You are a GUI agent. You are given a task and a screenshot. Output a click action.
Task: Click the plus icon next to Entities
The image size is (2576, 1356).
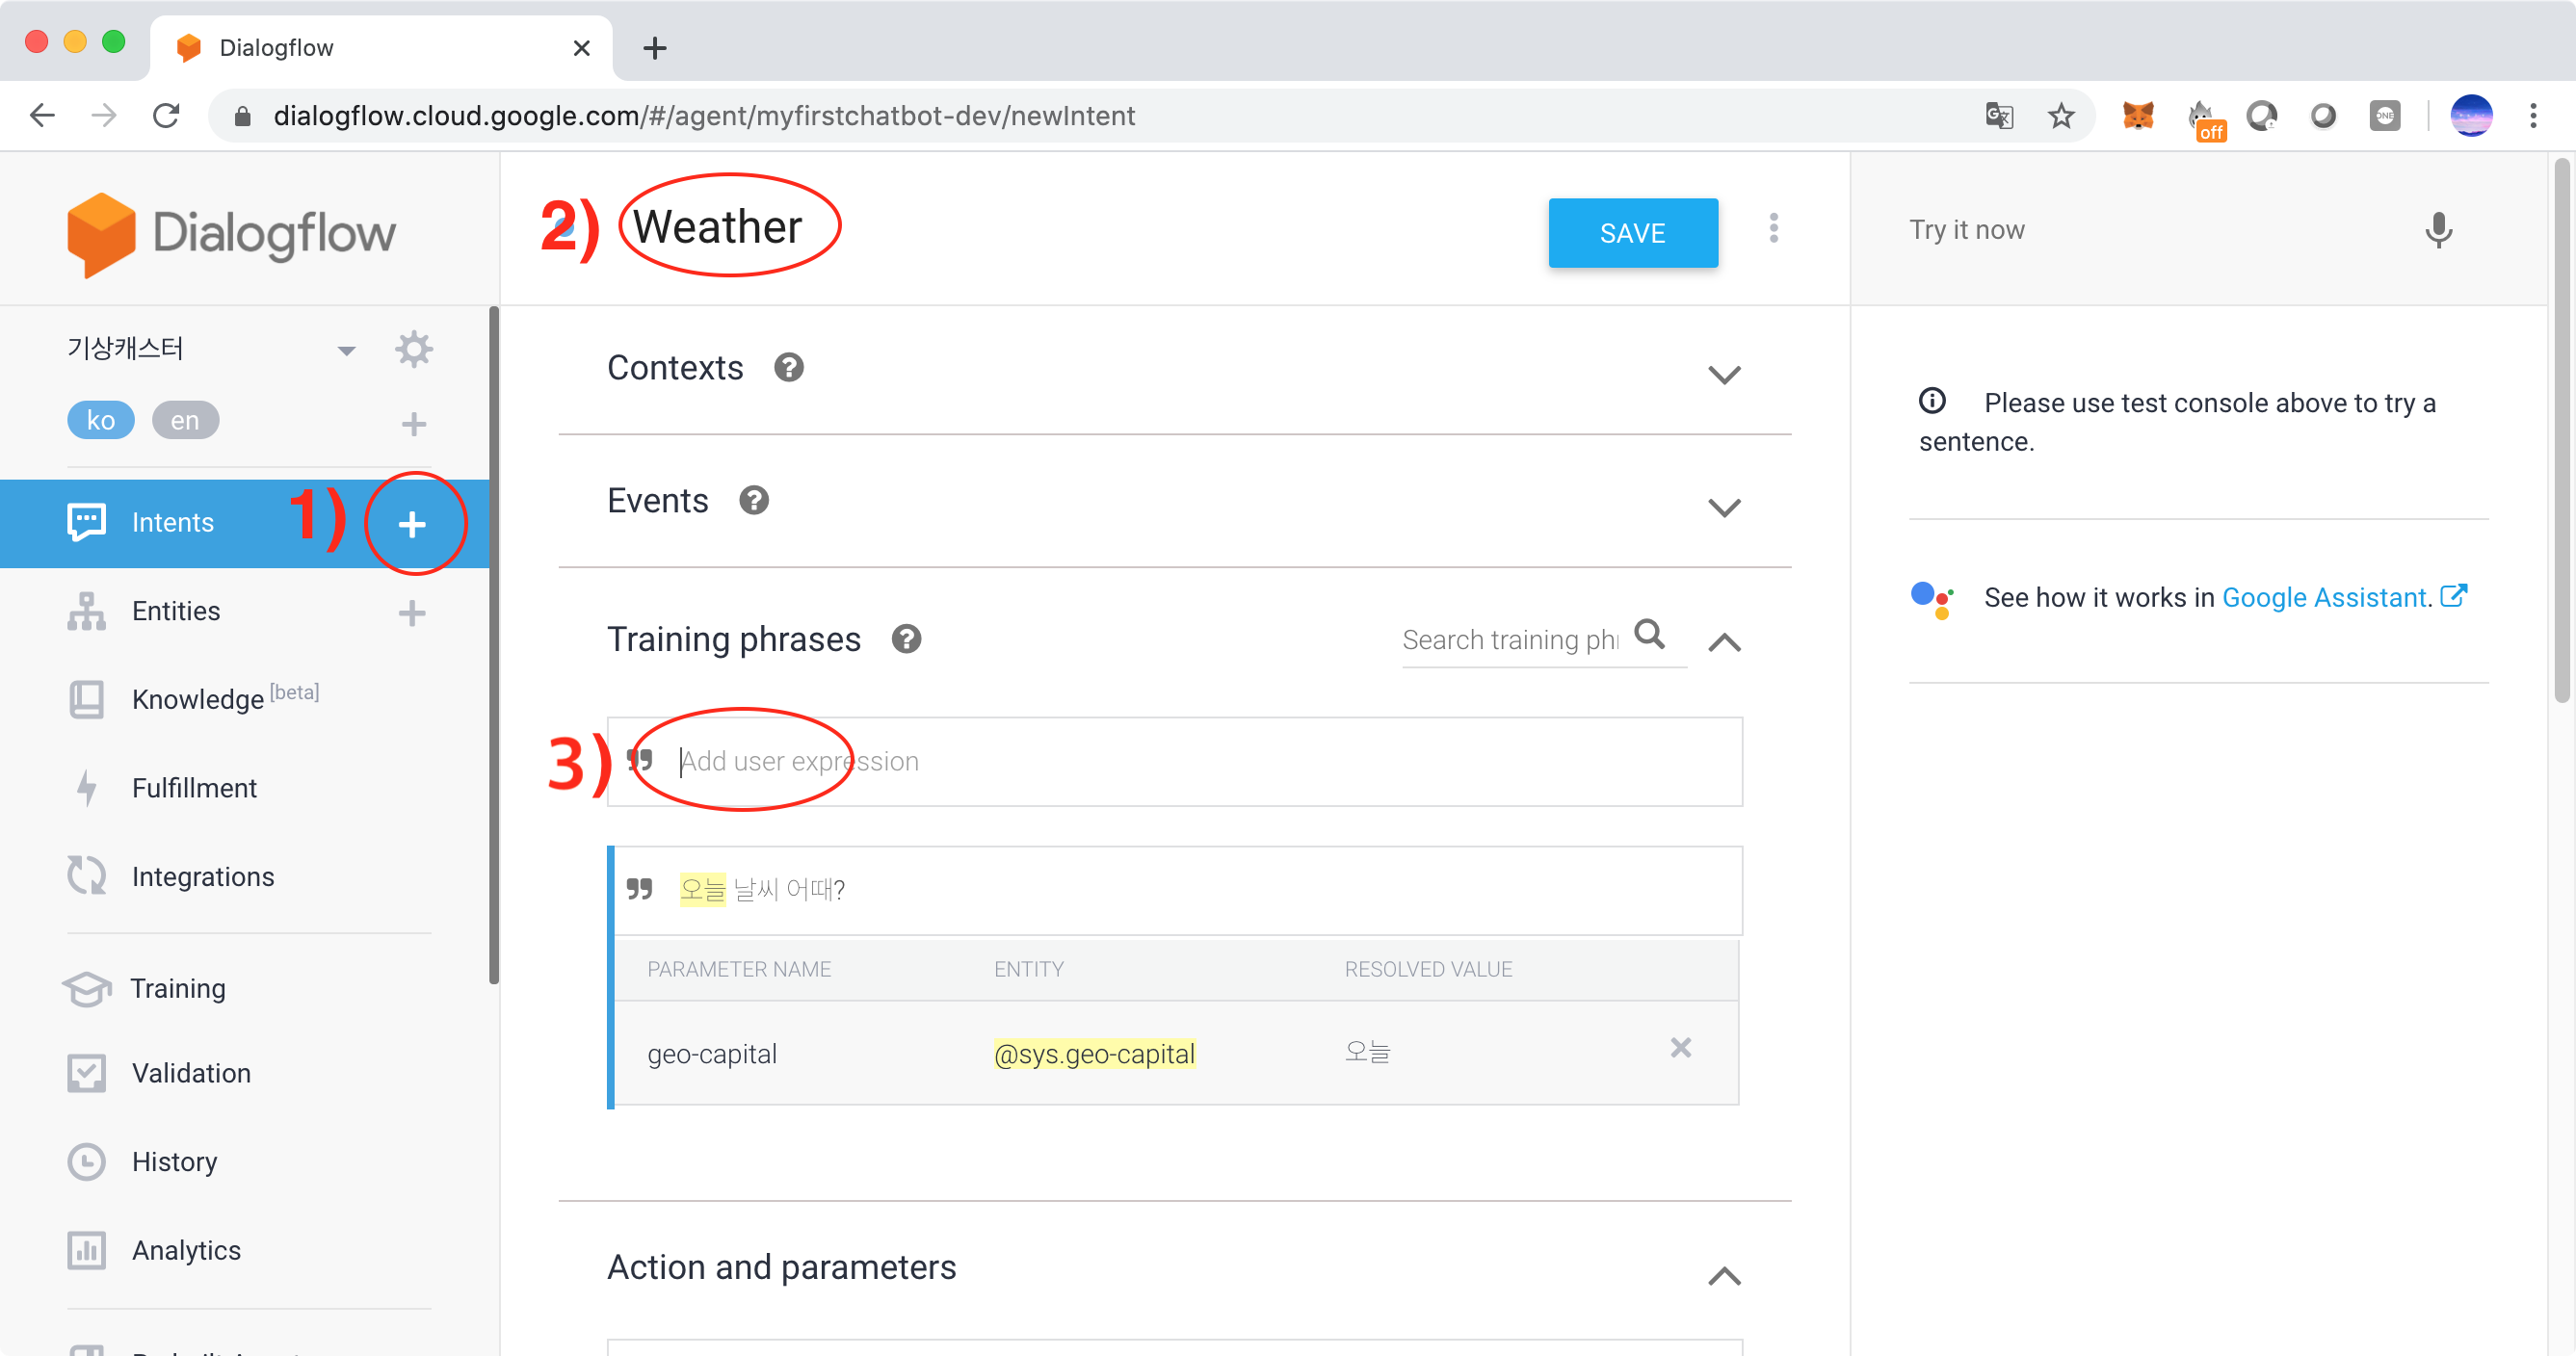tap(412, 612)
